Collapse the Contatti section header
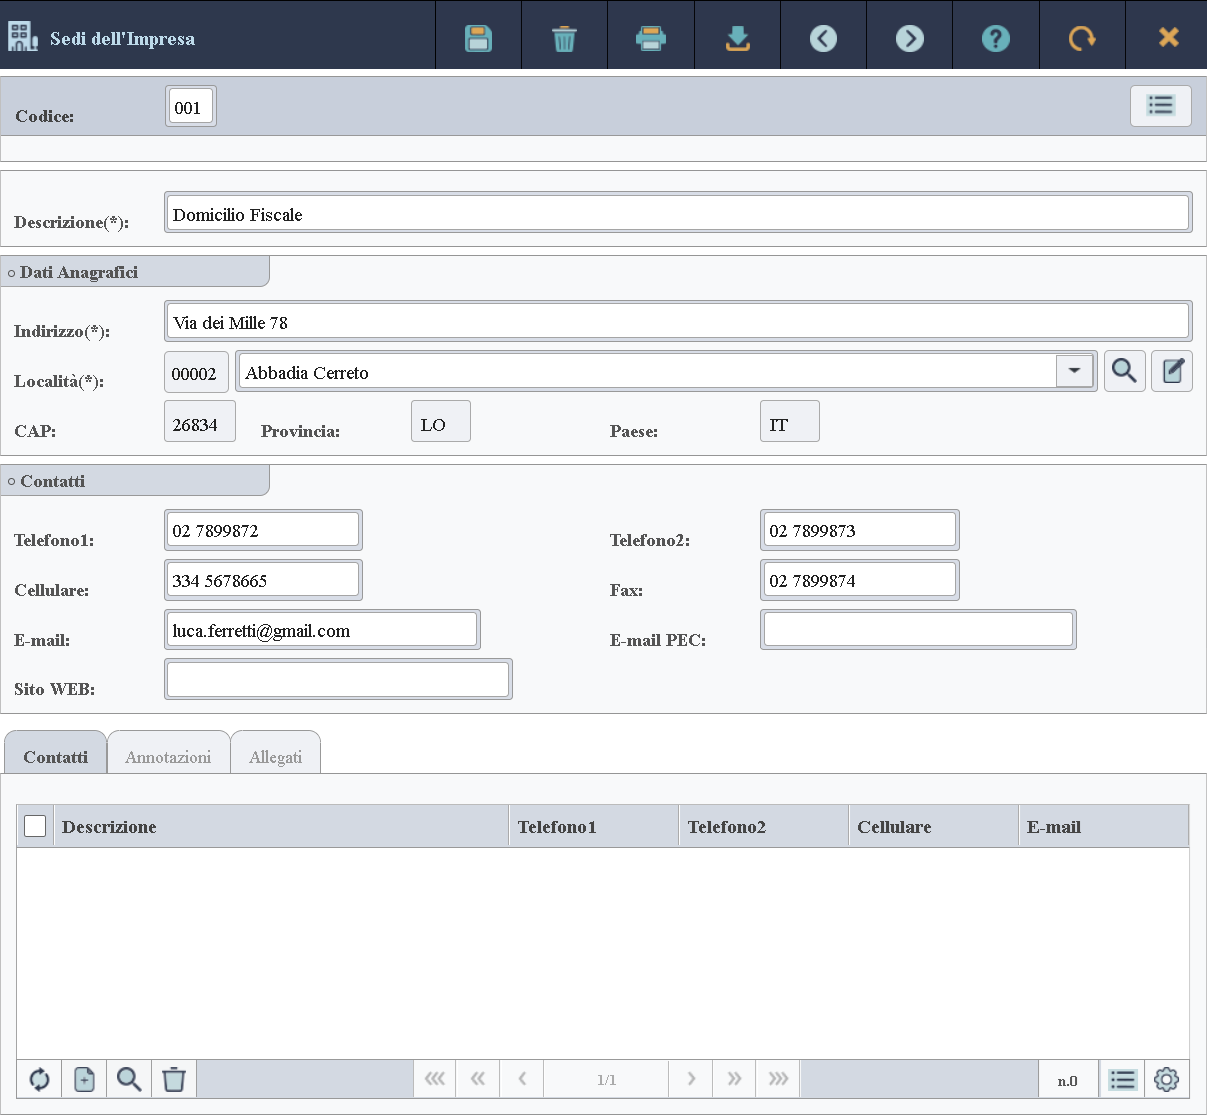The image size is (1213, 1115). [x=135, y=481]
